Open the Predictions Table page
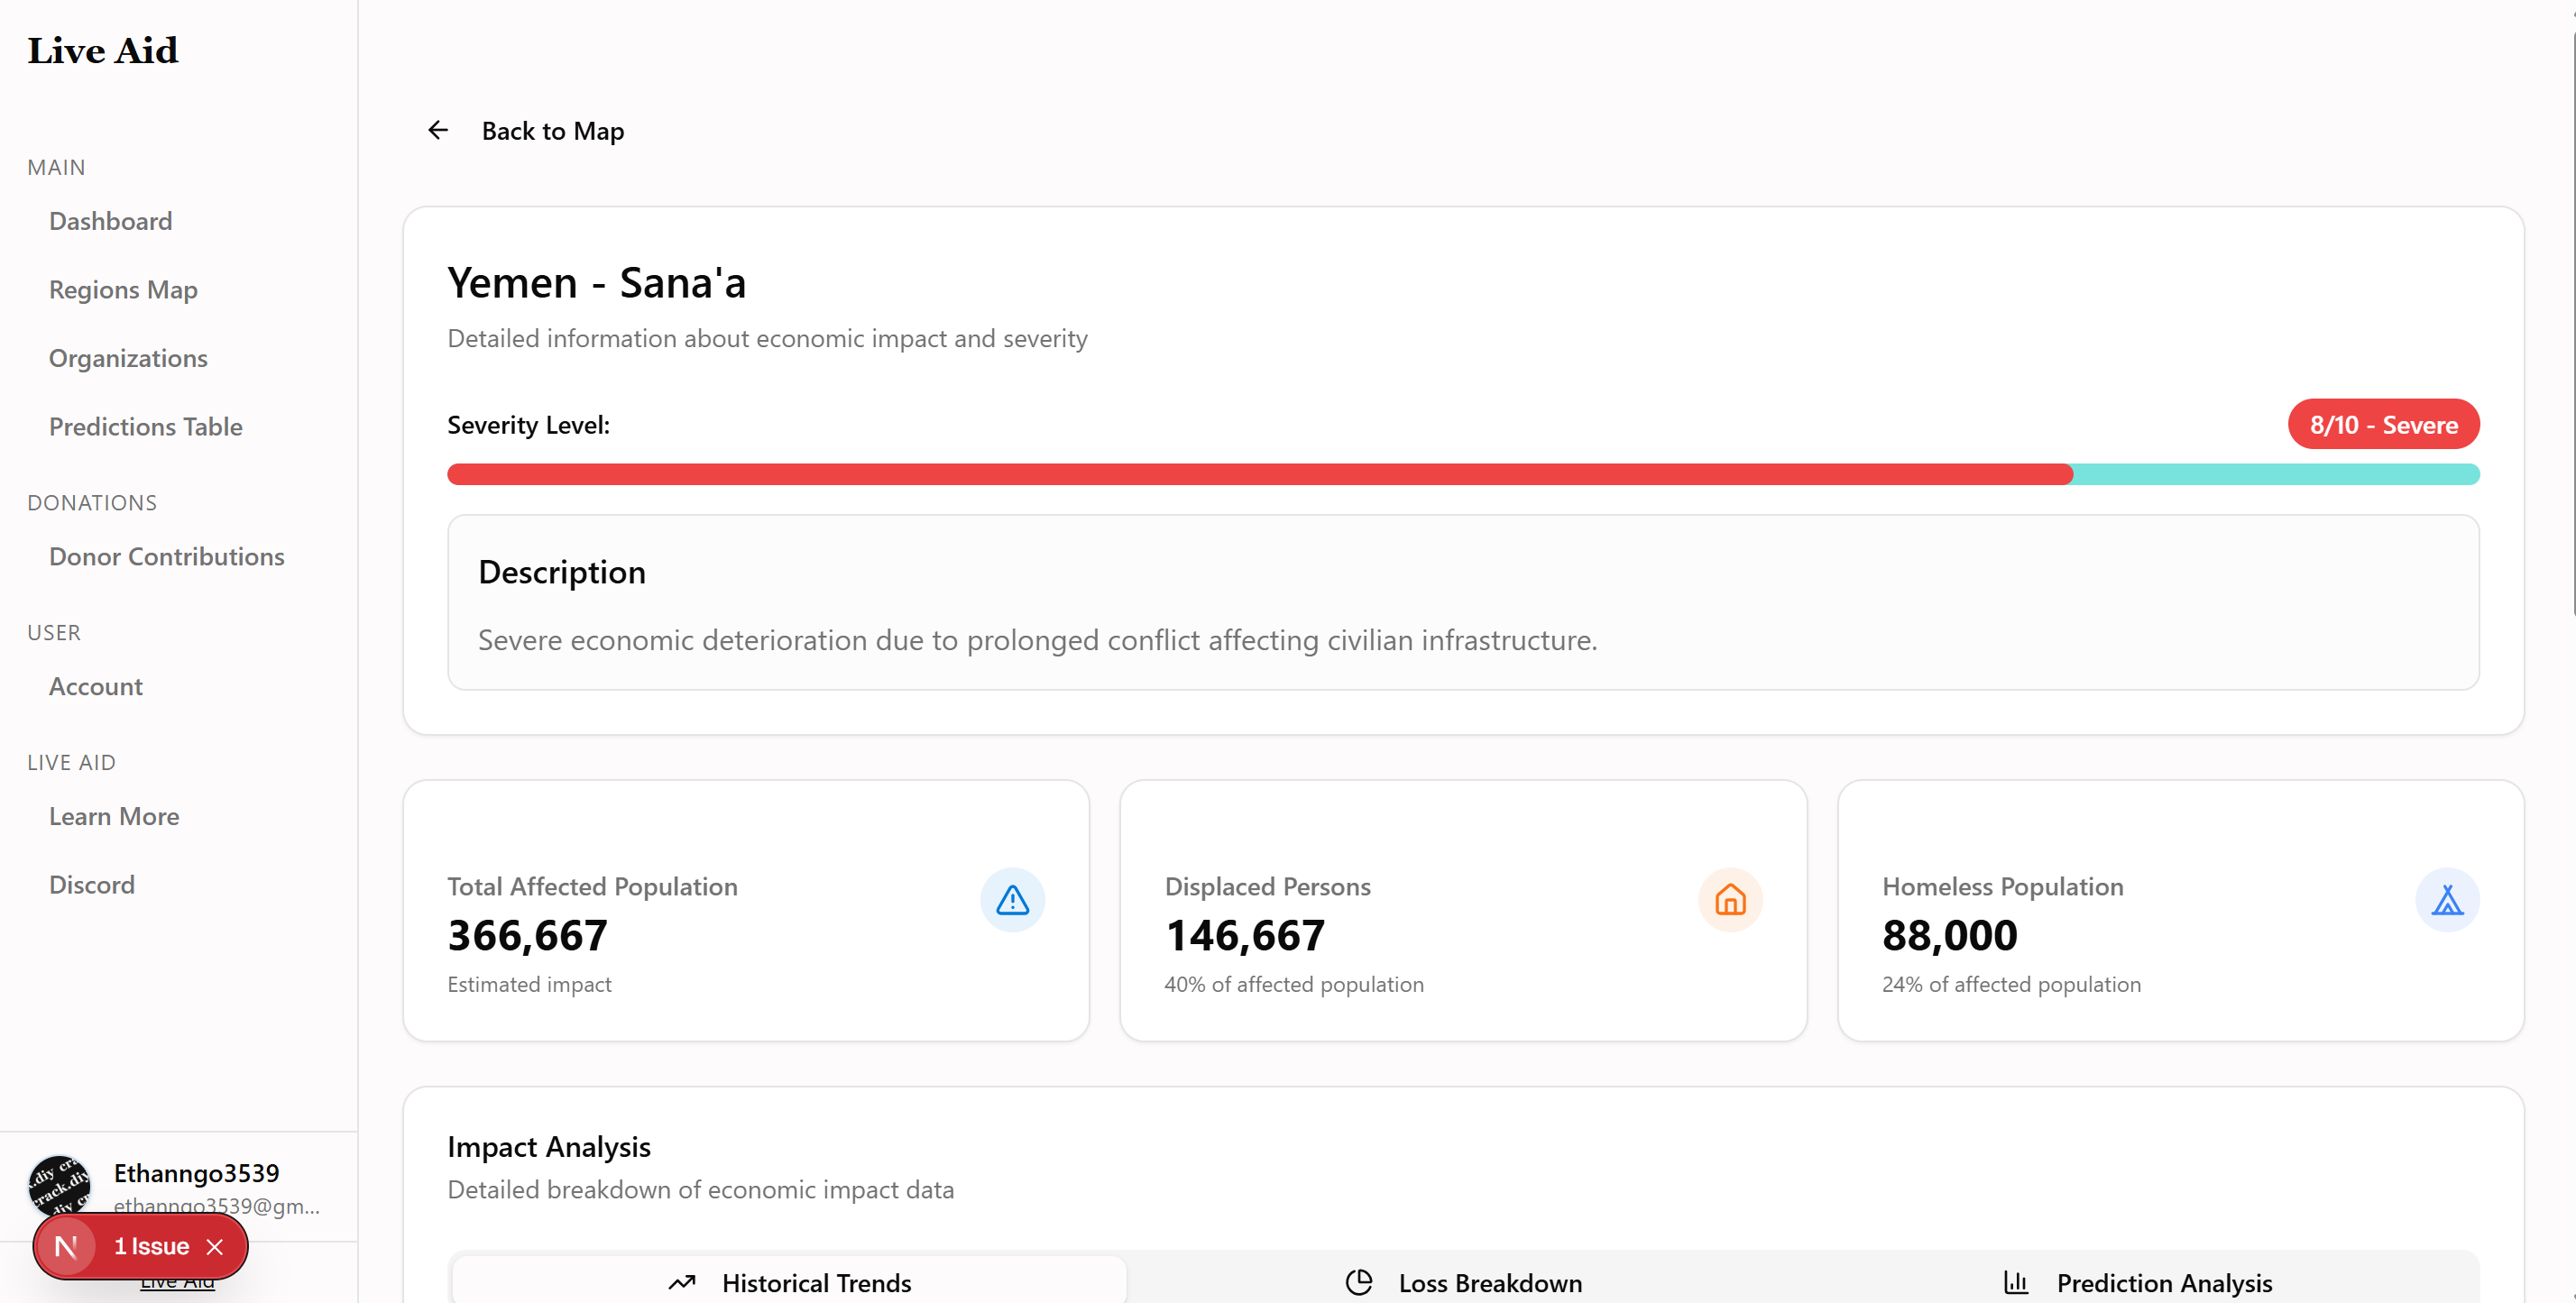The height and width of the screenshot is (1303, 2576). (146, 427)
